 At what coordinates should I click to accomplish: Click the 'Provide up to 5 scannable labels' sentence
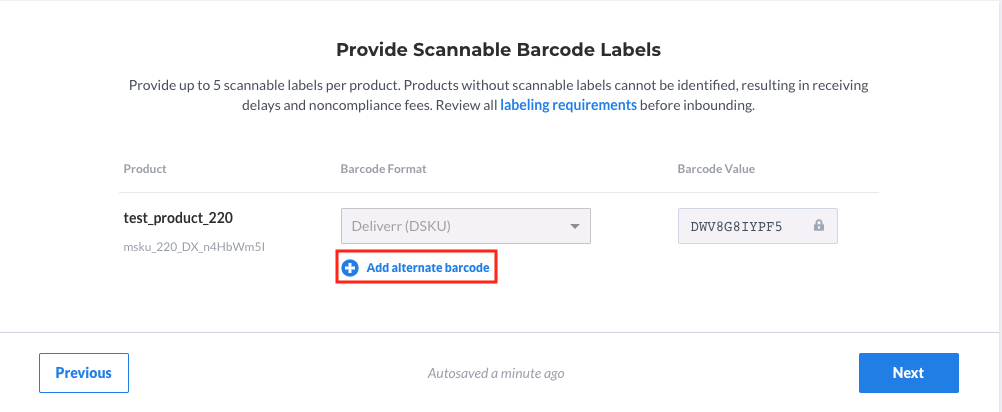265,85
